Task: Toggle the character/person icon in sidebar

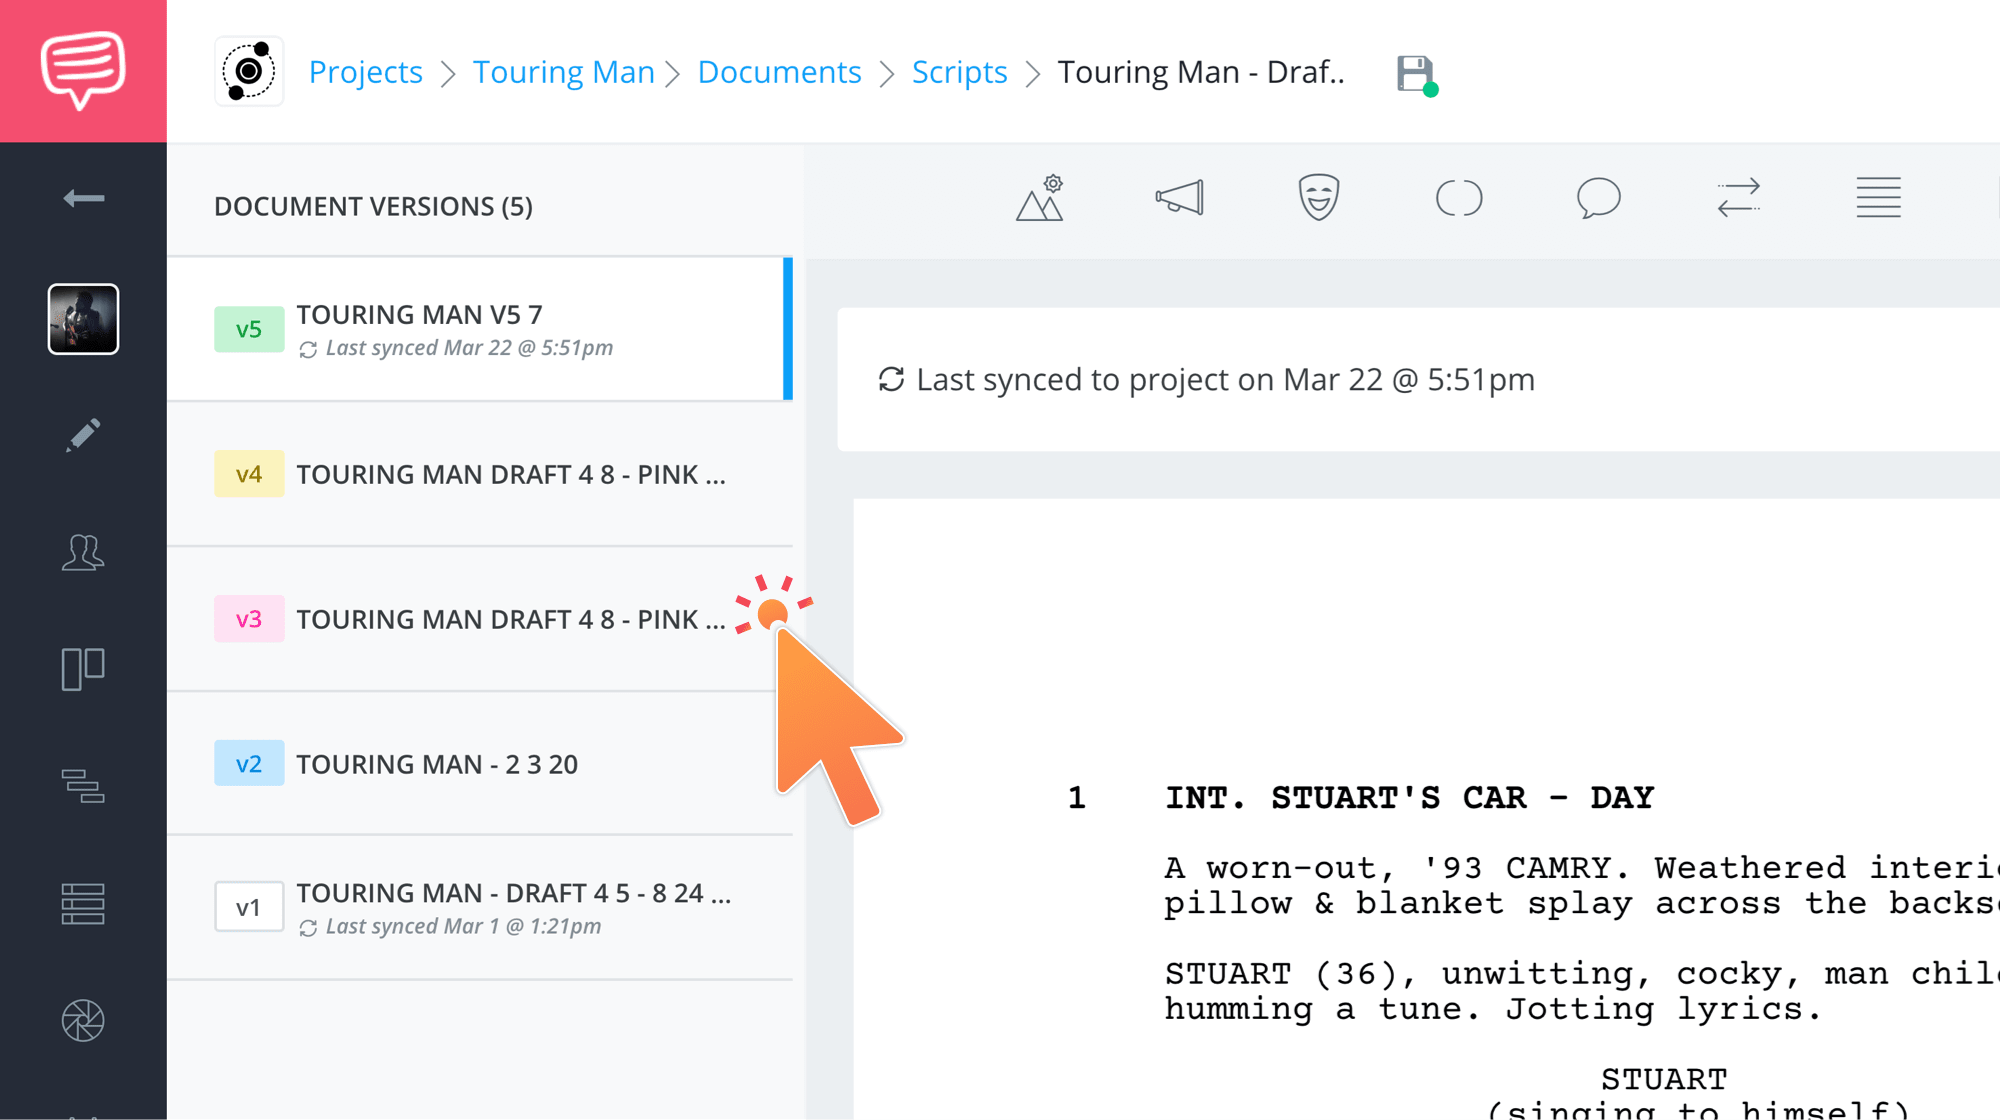Action: (82, 552)
